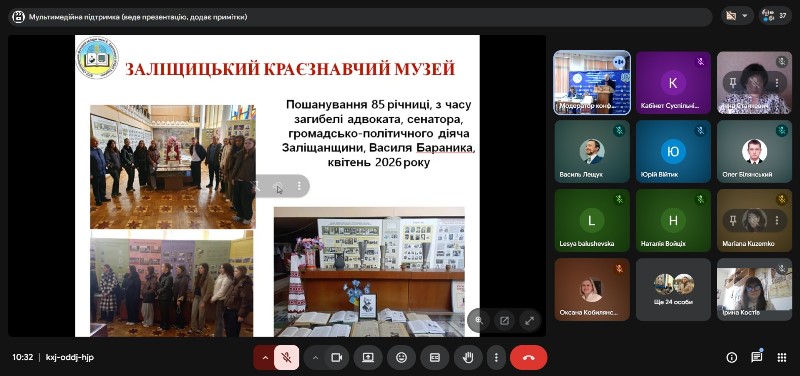Unpin the presentation via crossed pin icon

point(257,186)
